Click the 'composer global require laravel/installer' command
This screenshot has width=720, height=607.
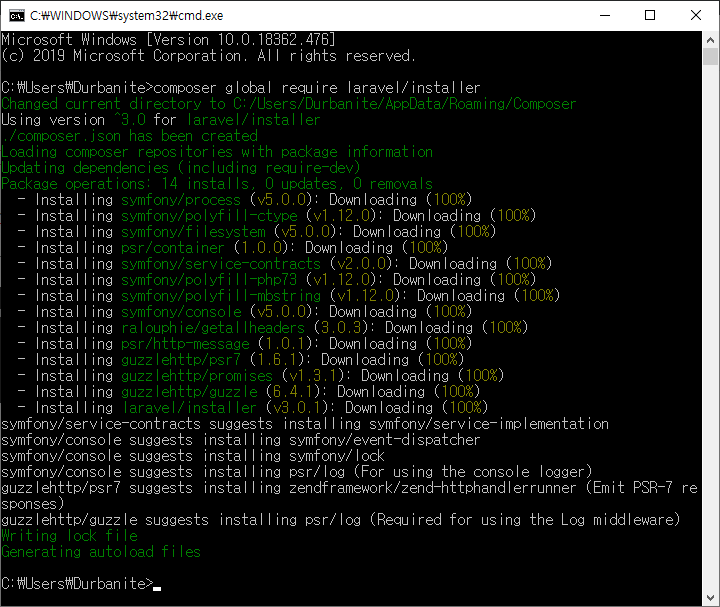pos(316,87)
